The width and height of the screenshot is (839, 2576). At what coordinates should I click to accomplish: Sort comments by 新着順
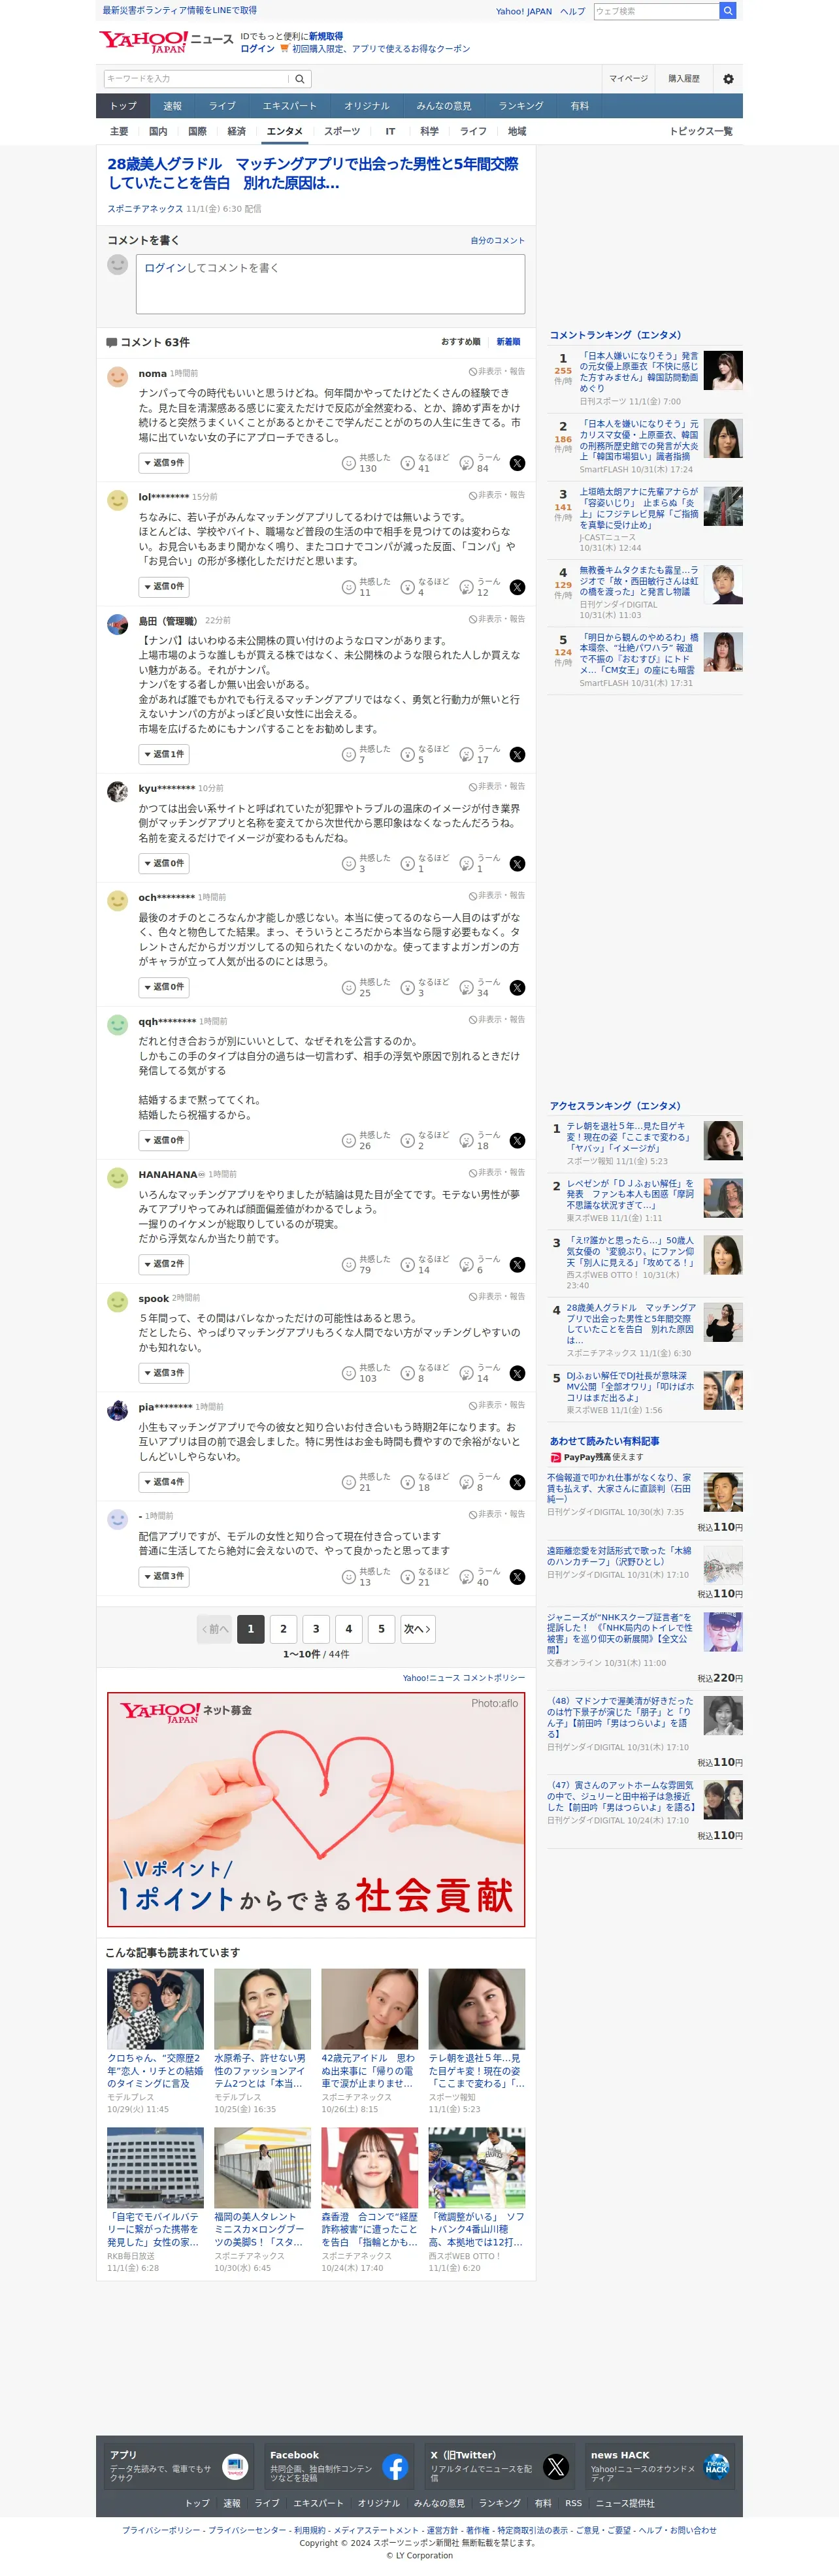coord(508,342)
